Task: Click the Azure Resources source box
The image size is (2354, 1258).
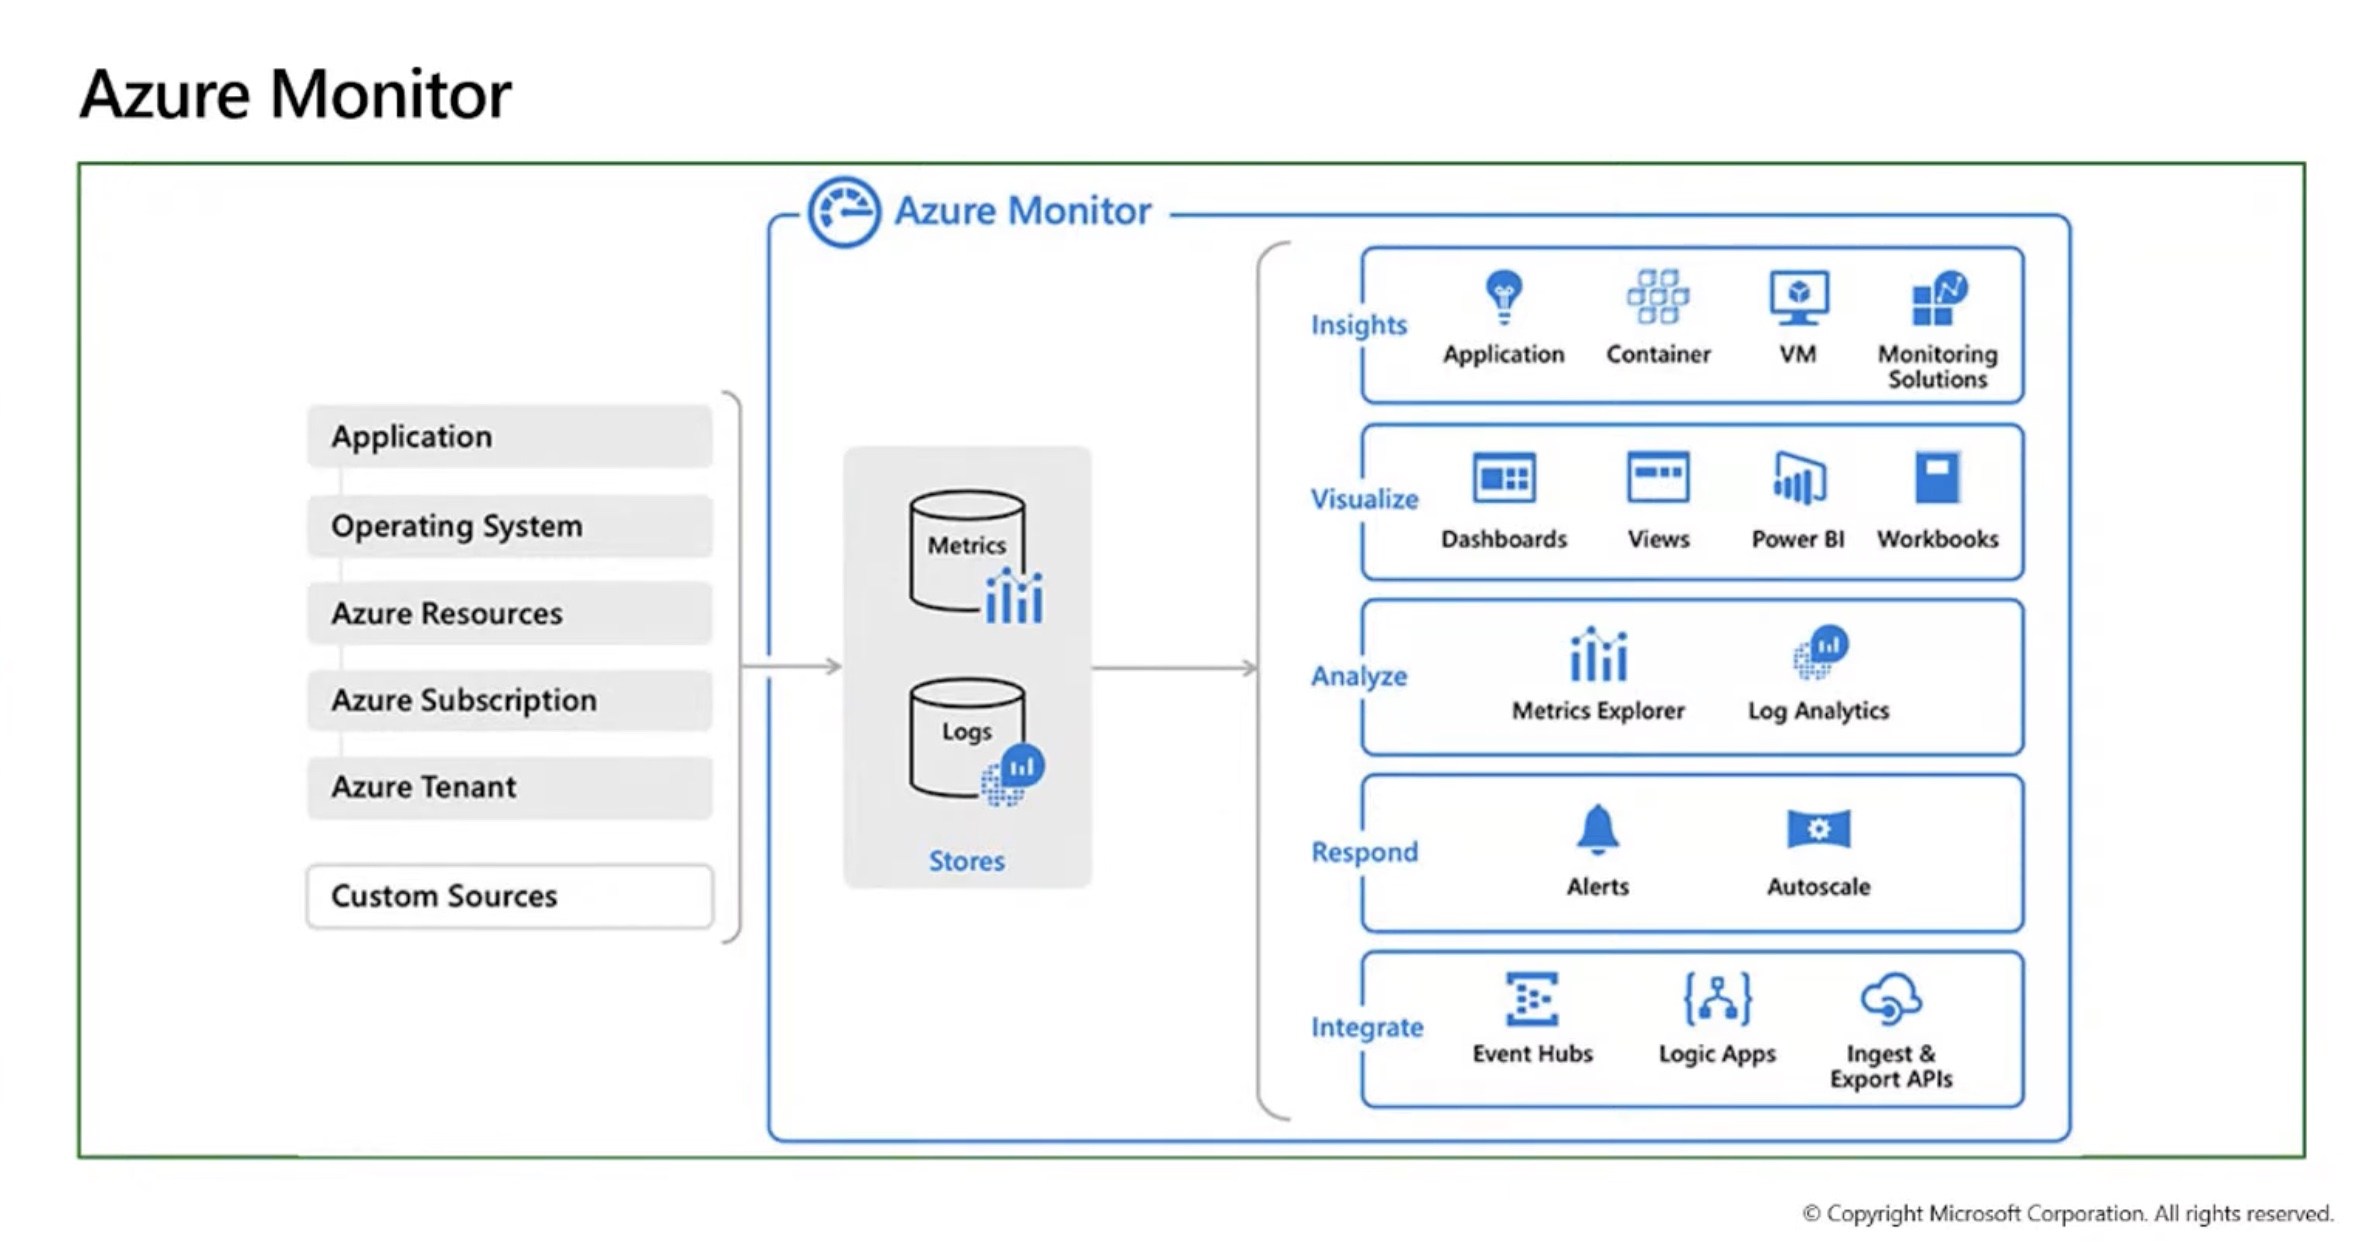Action: pyautogui.click(x=509, y=612)
